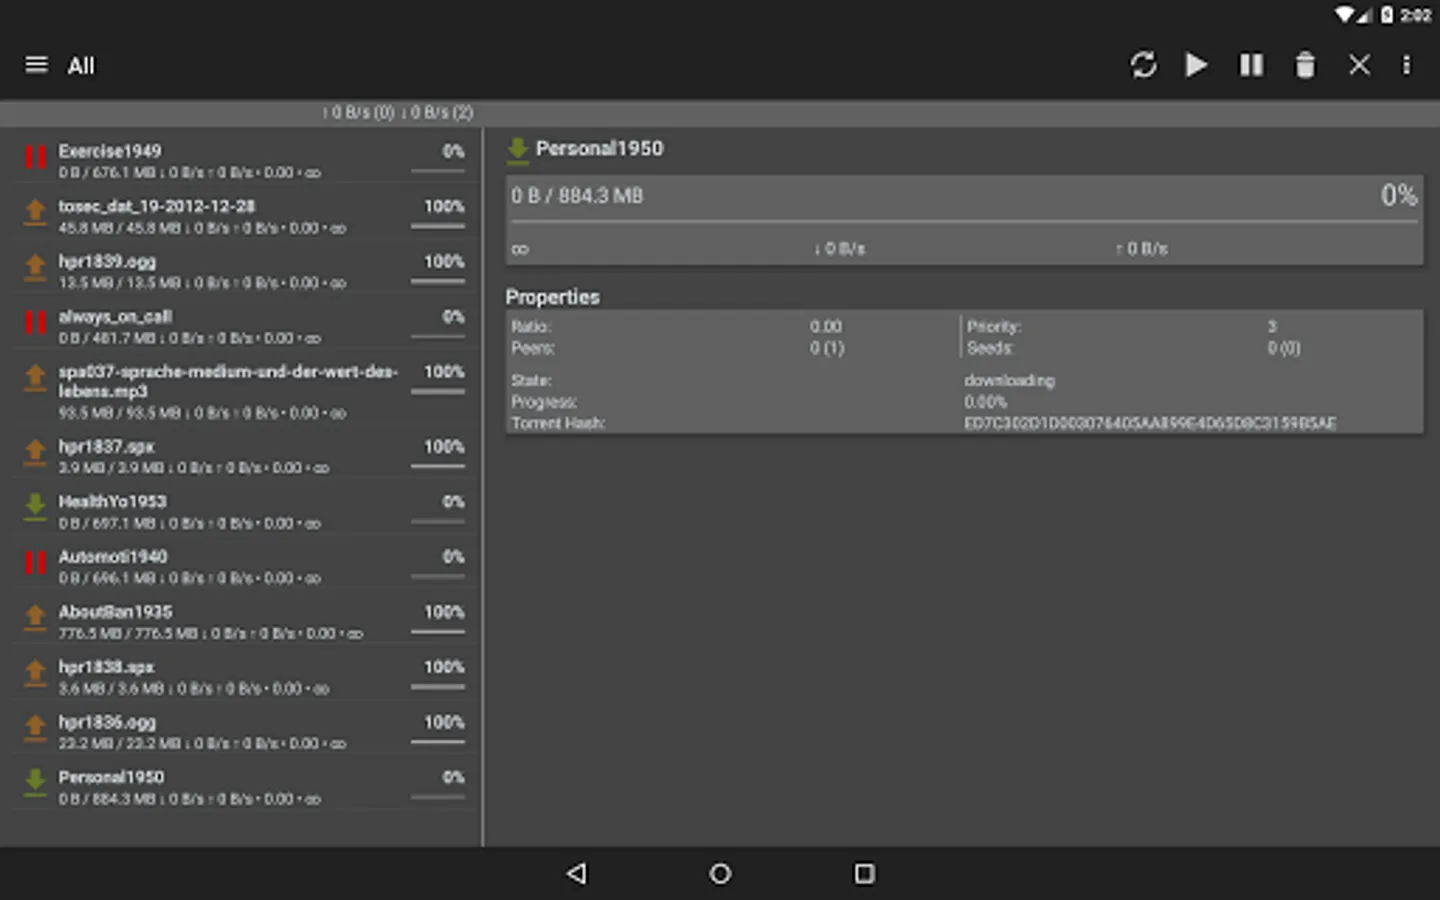Click 0 B / 884.3 MB detail progress
Screen dimensions: 1440x900
[577, 196]
